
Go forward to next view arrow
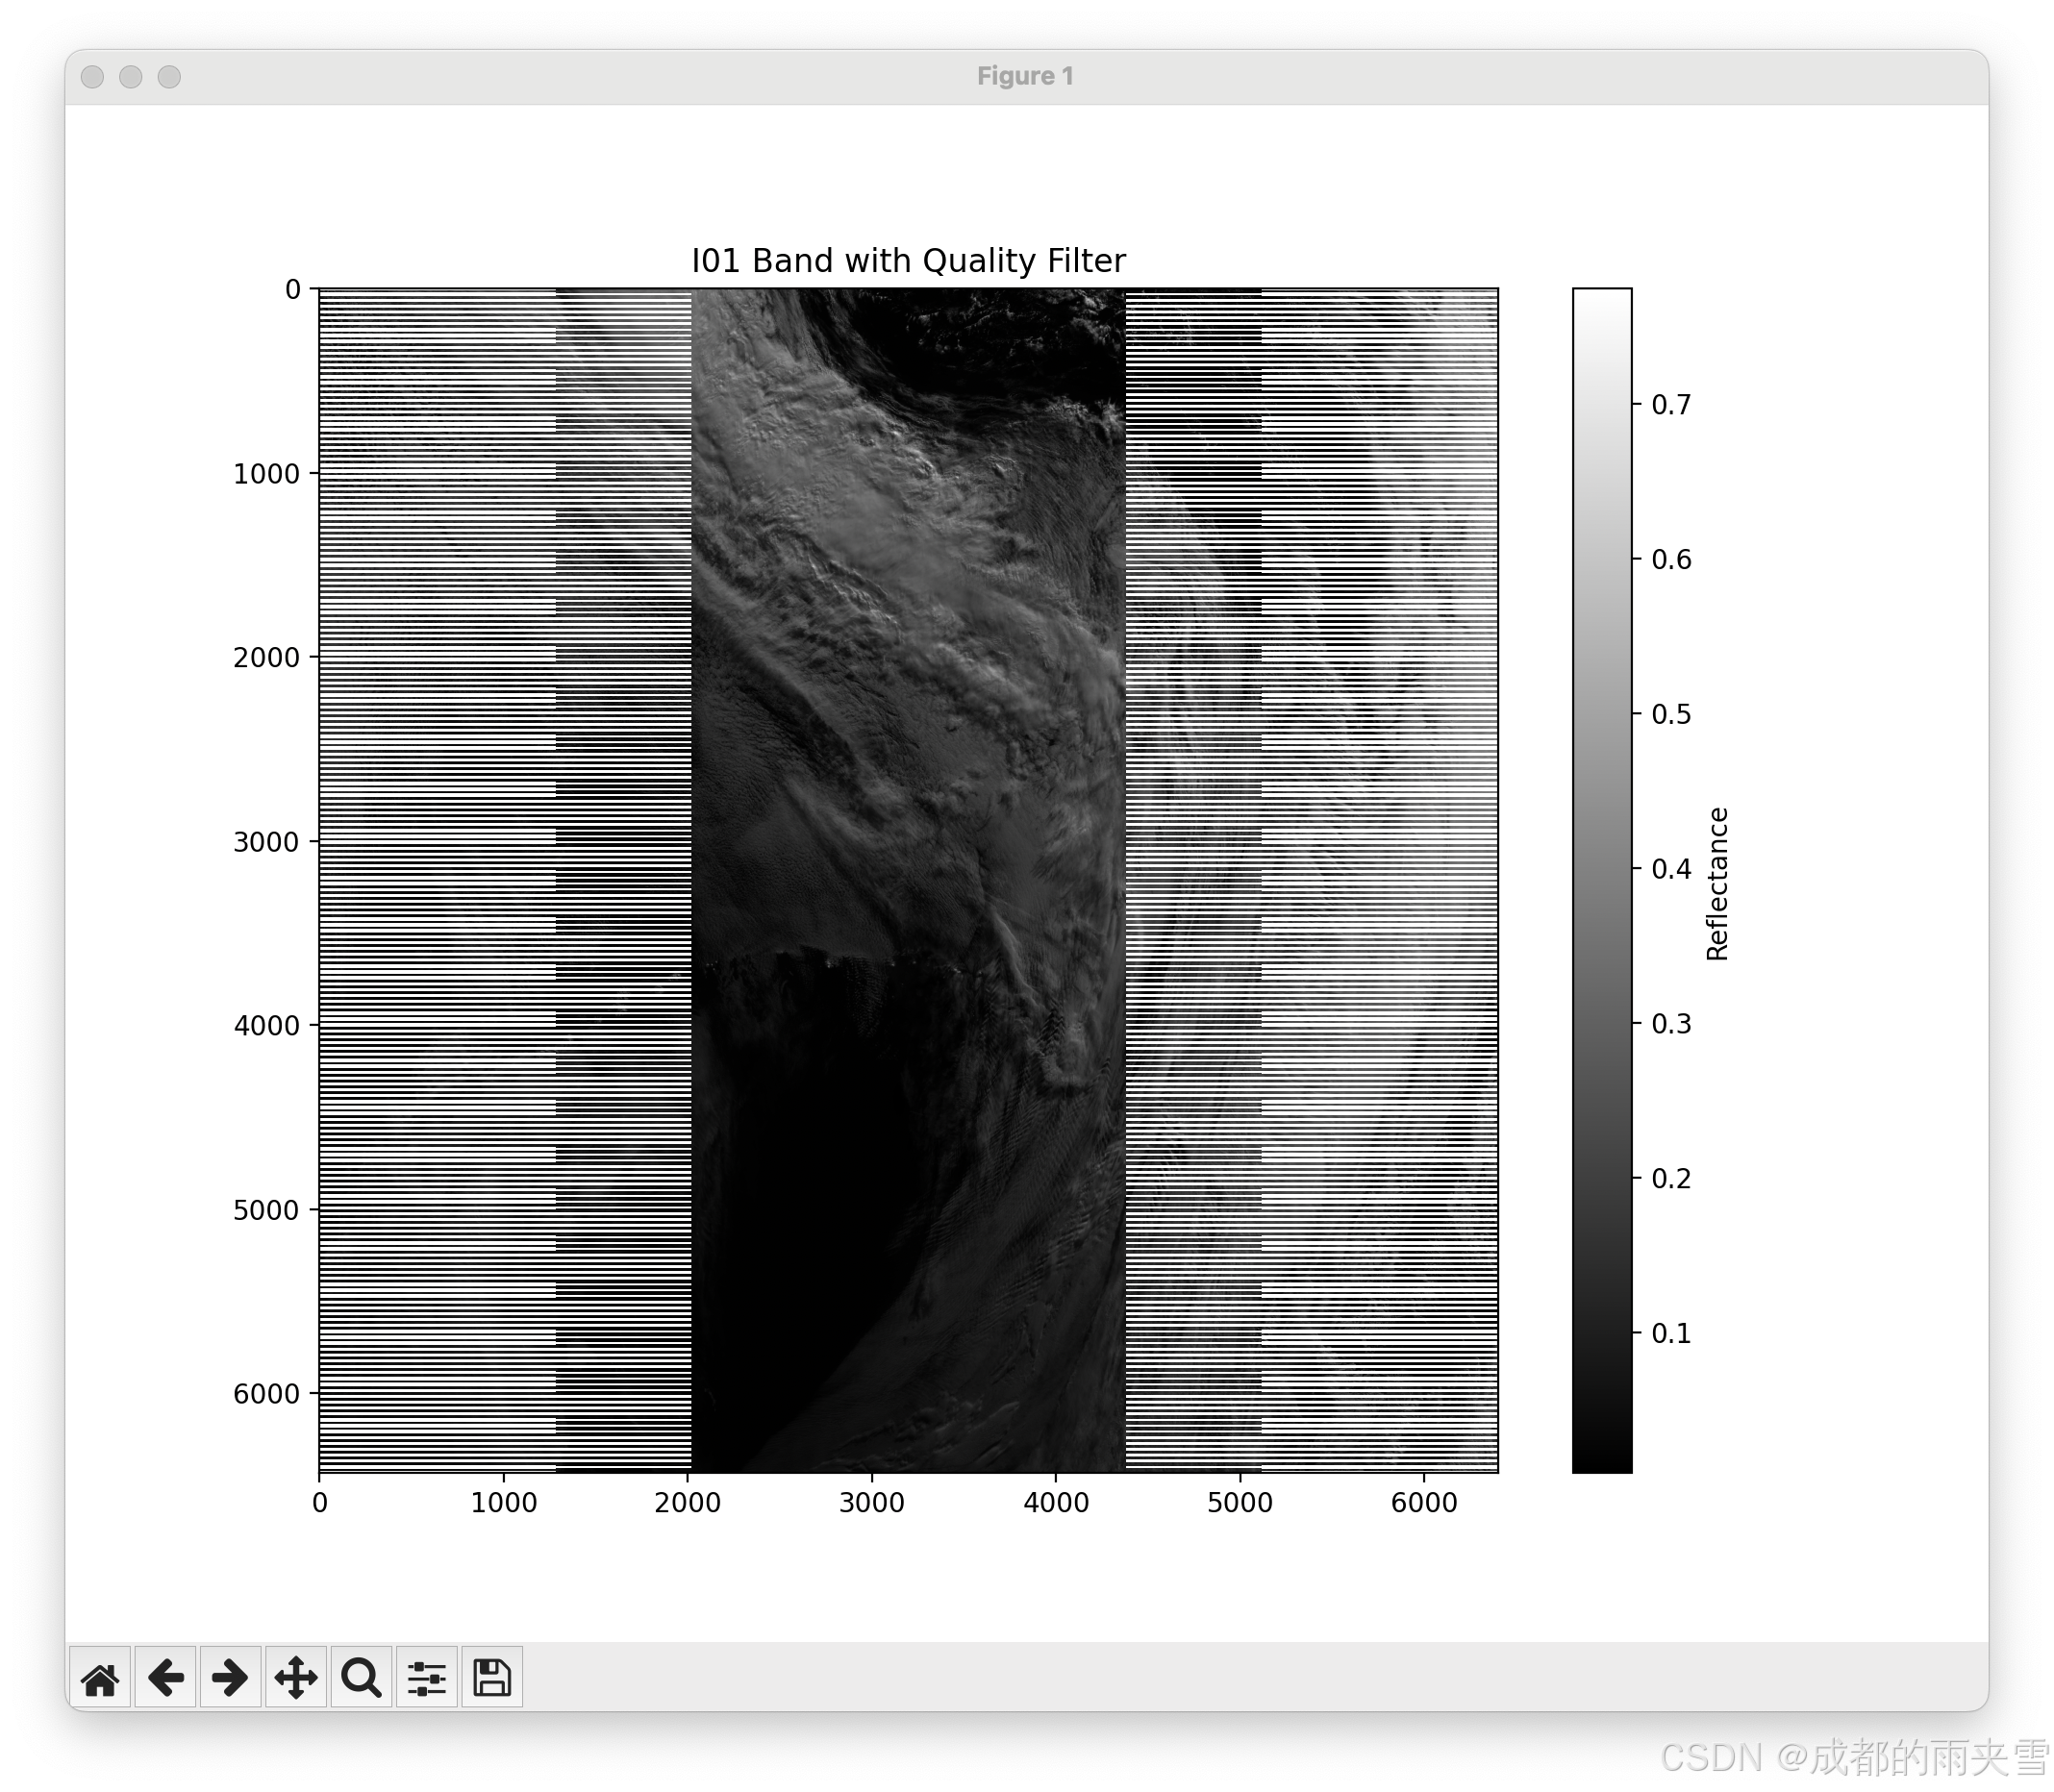tap(231, 1677)
